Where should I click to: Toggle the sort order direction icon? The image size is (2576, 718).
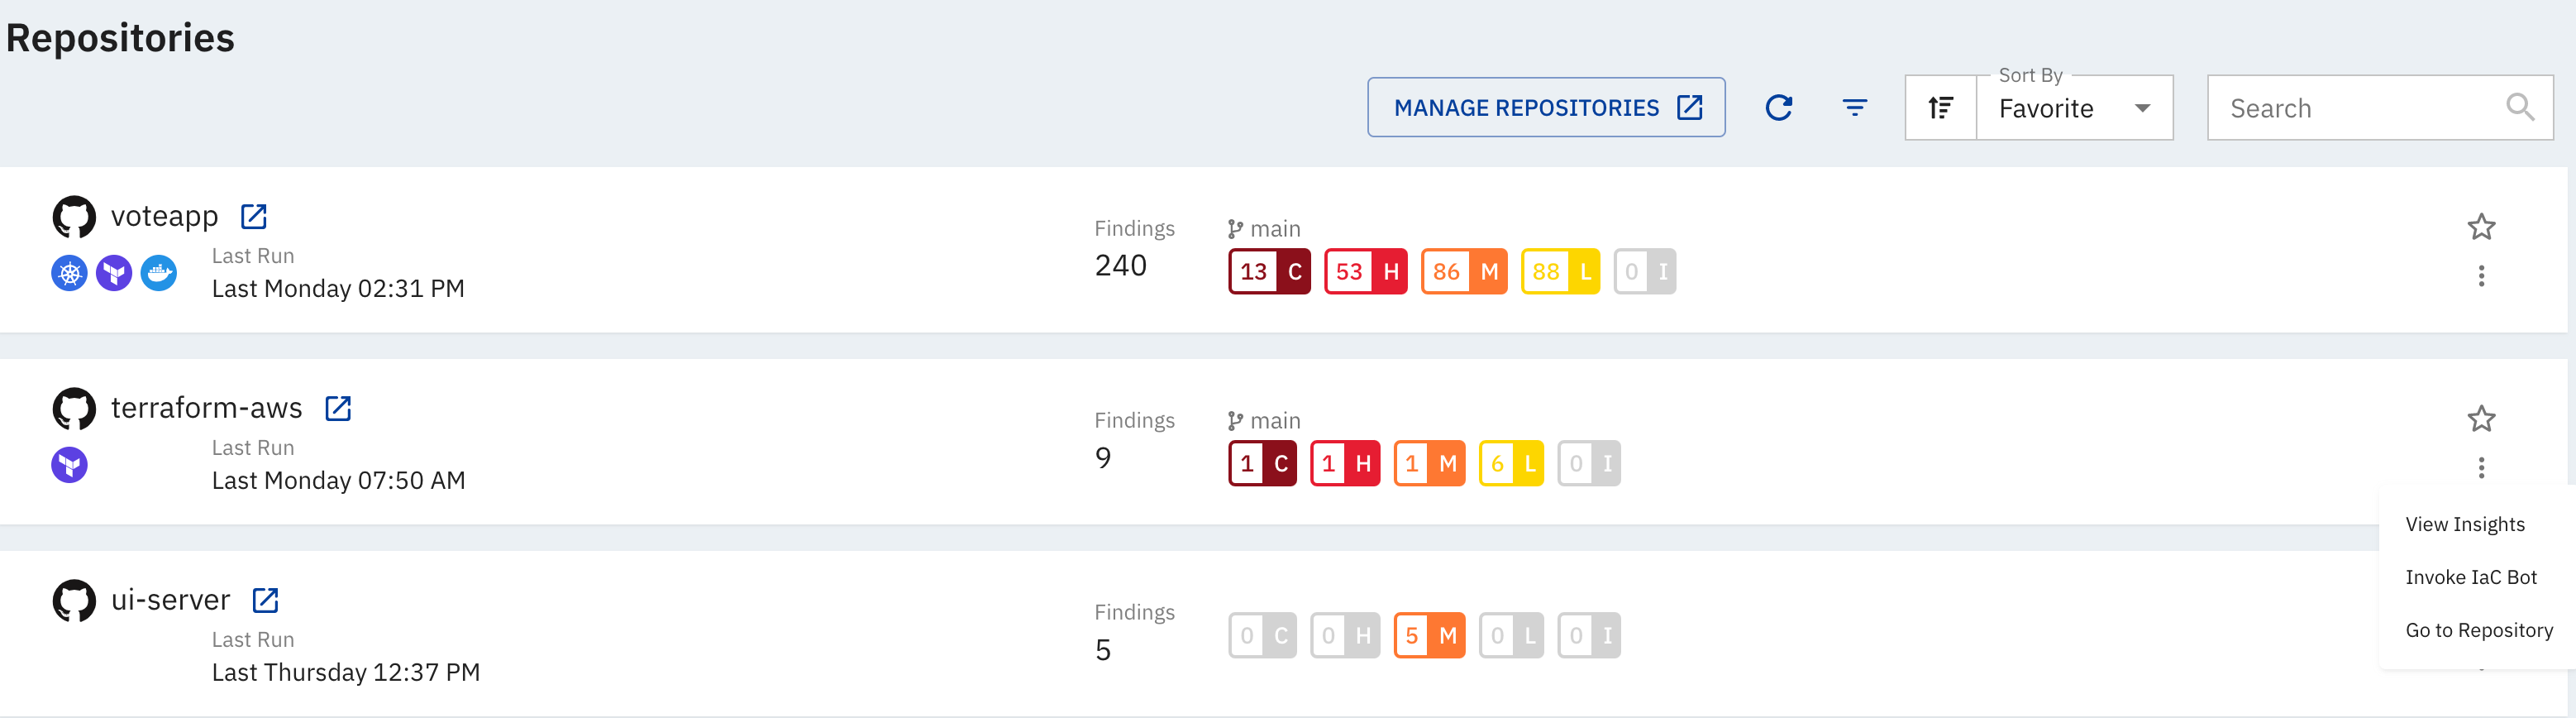(x=1940, y=108)
